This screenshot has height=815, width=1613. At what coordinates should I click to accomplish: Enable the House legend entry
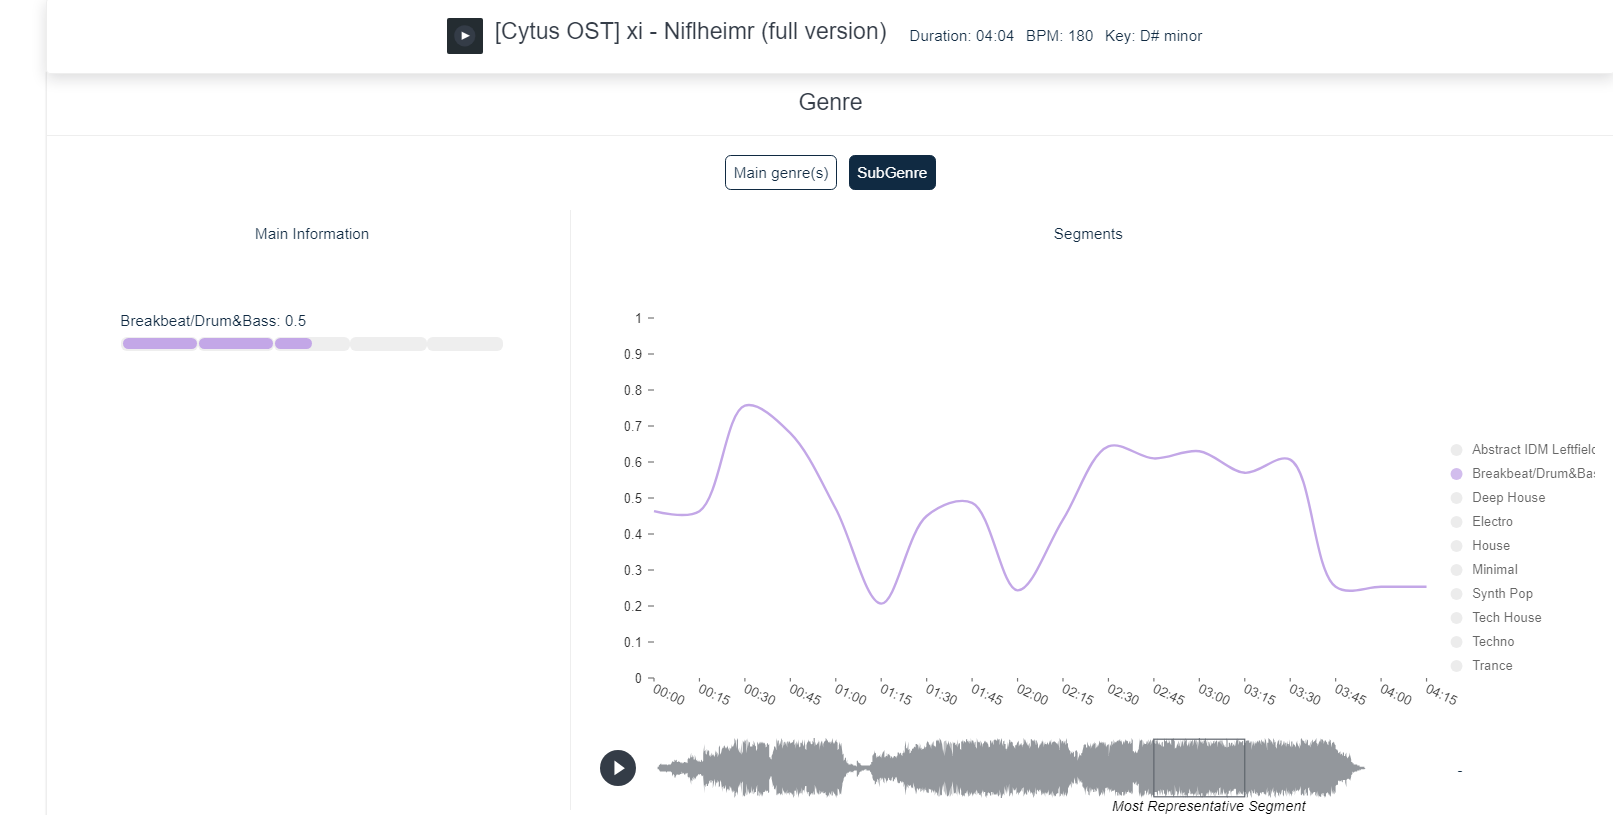1490,546
